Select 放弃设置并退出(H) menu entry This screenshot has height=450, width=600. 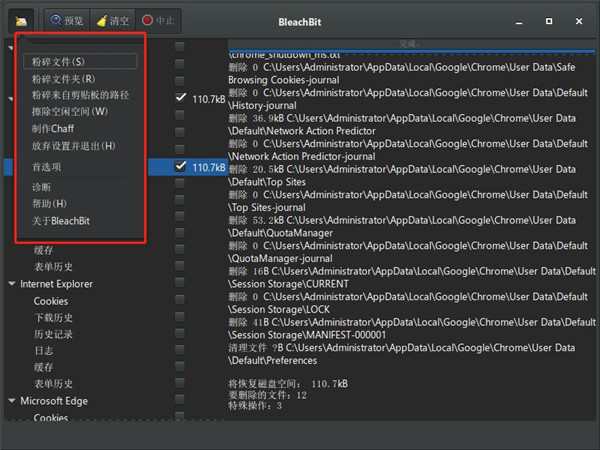click(73, 146)
